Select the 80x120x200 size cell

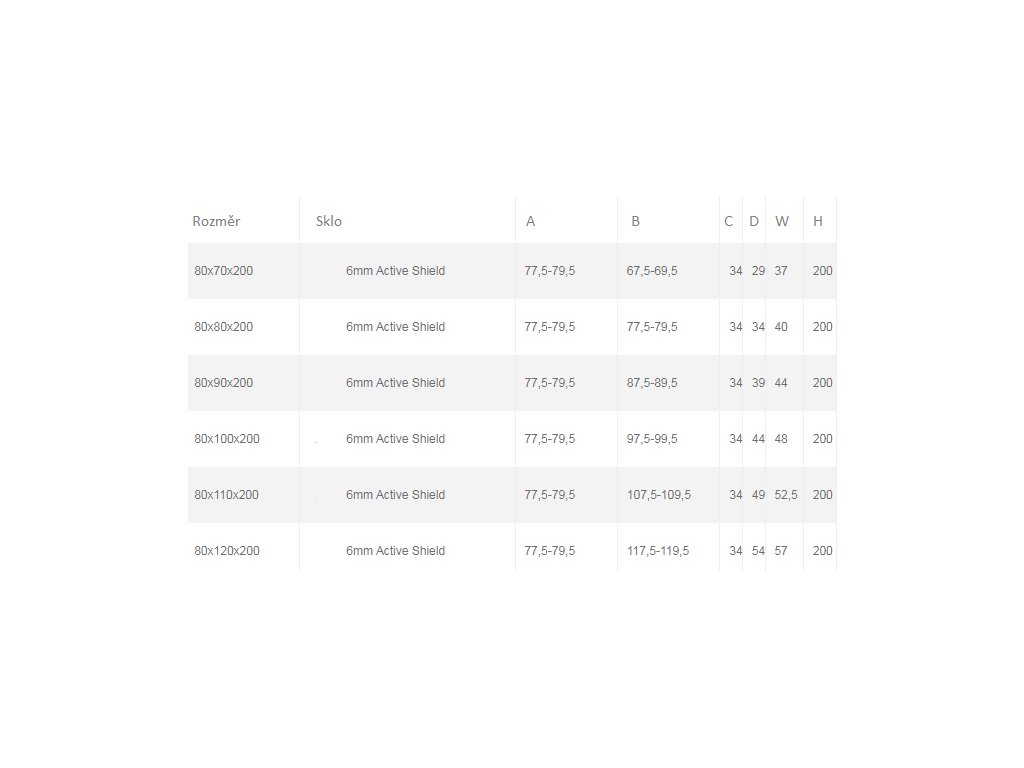click(227, 551)
